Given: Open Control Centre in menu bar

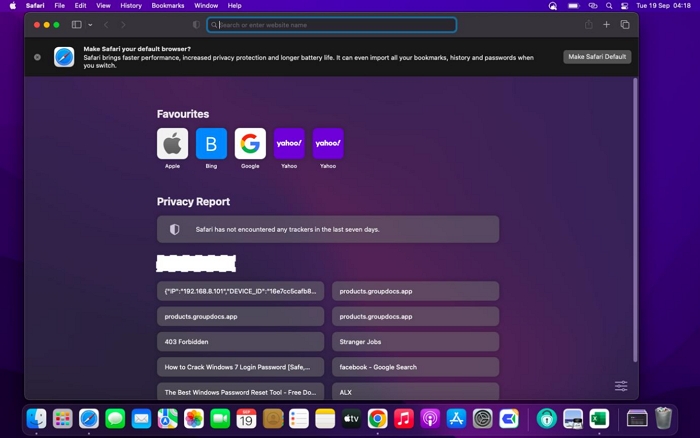Looking at the screenshot, I should (625, 6).
